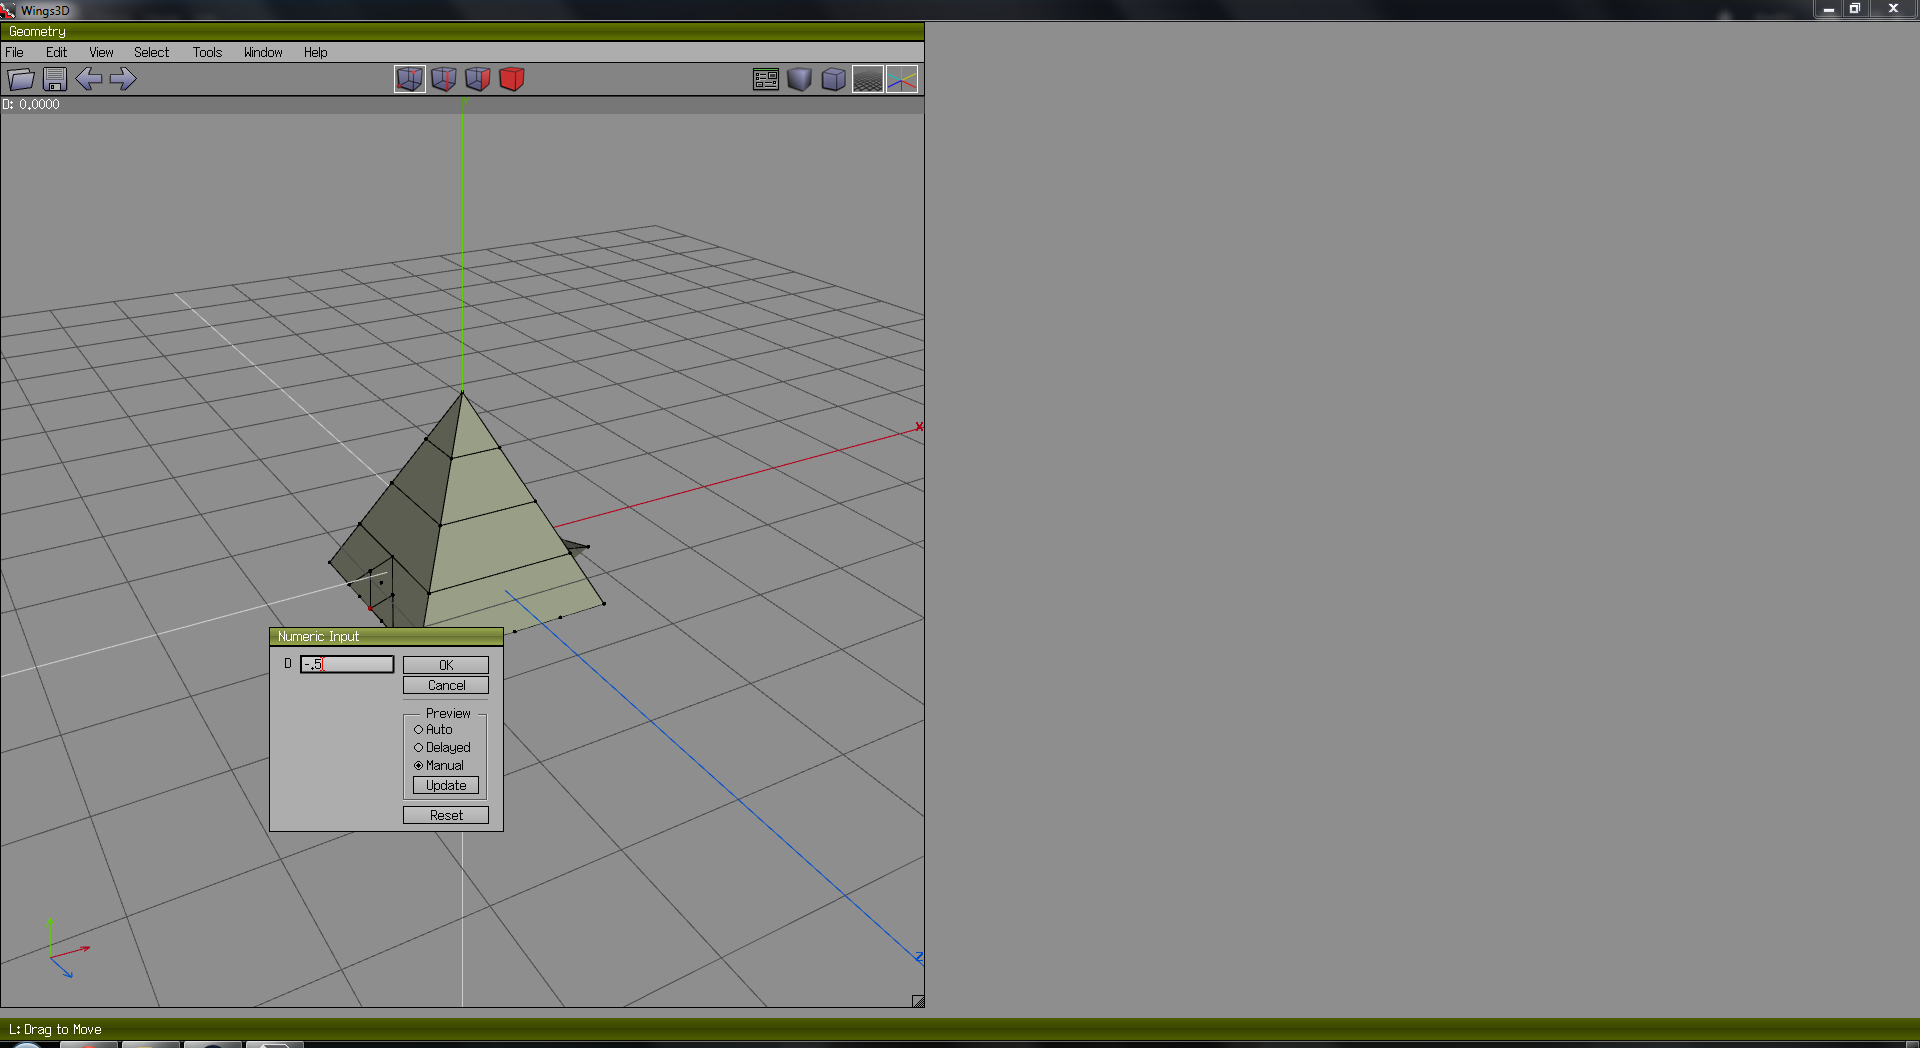
Task: Click the Numeric Input dialog title bar
Action: 386,636
